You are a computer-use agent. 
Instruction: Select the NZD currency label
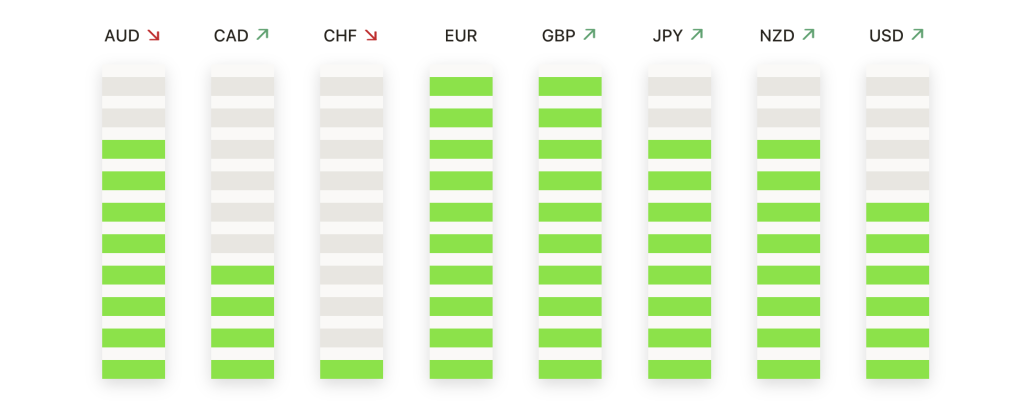click(777, 36)
